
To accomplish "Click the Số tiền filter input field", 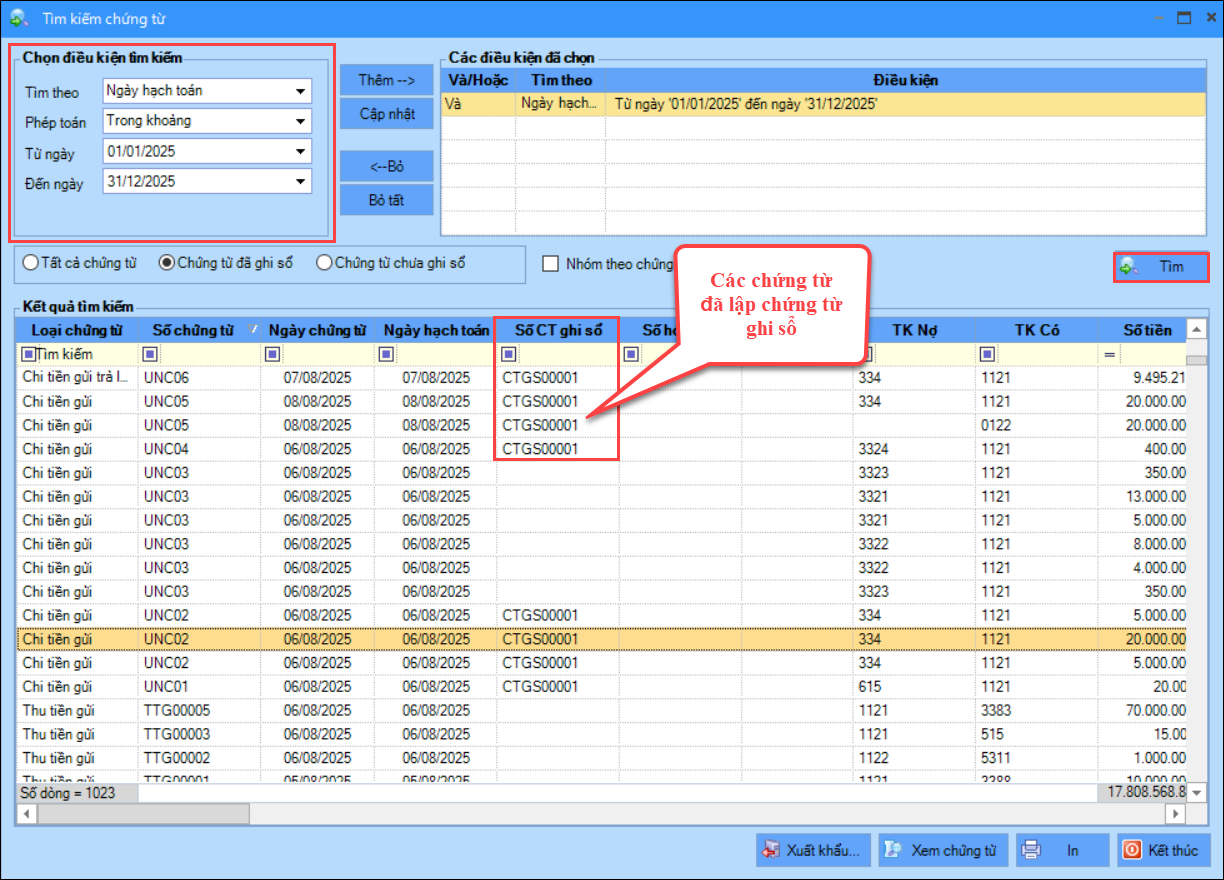I will pos(1152,354).
